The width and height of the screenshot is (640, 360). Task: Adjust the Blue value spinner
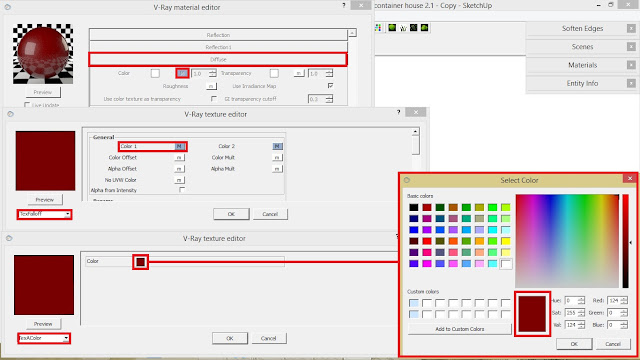pos(624,325)
